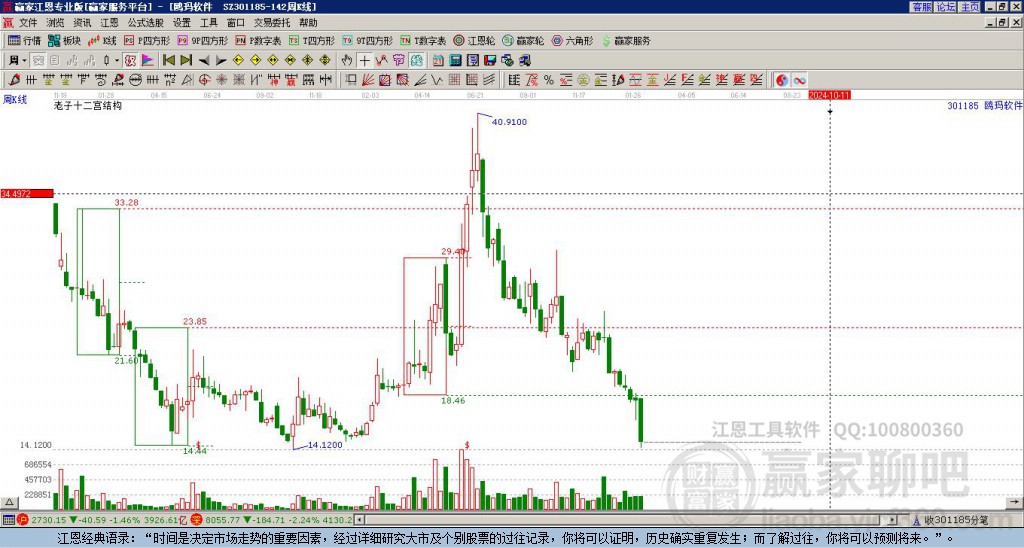Screen dimensions: 1024x548
Task: Open the 帮助 menu
Action: click(x=308, y=23)
